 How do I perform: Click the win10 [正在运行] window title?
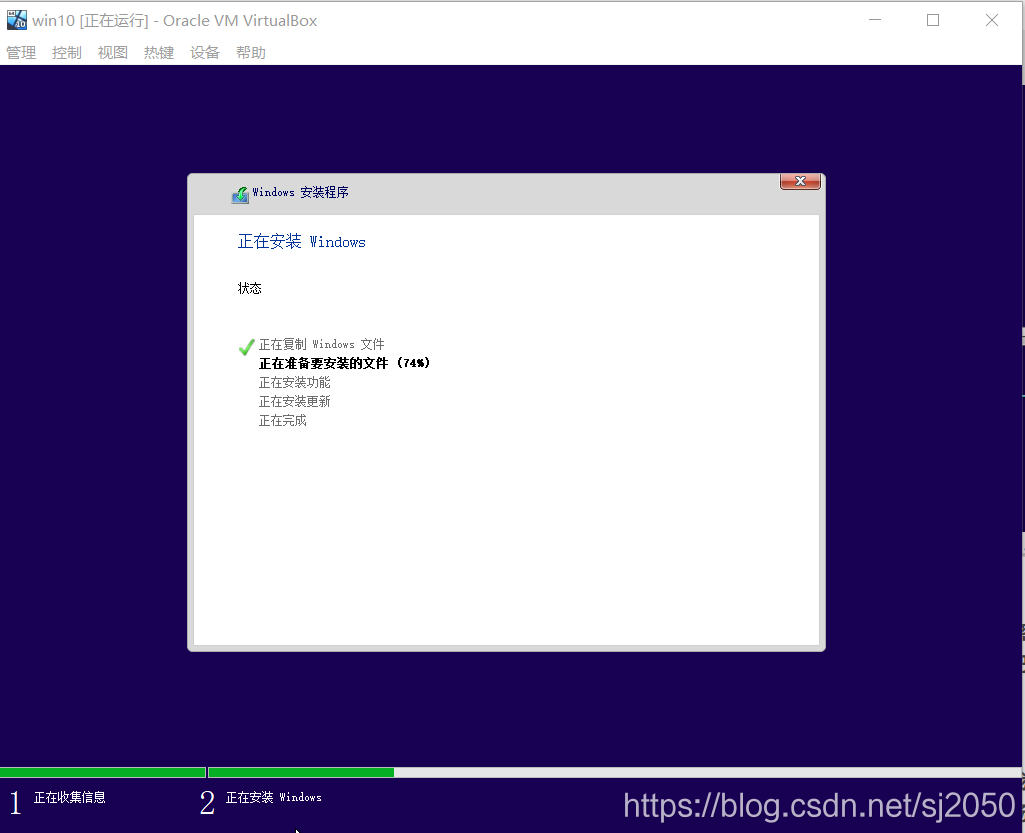pos(175,21)
